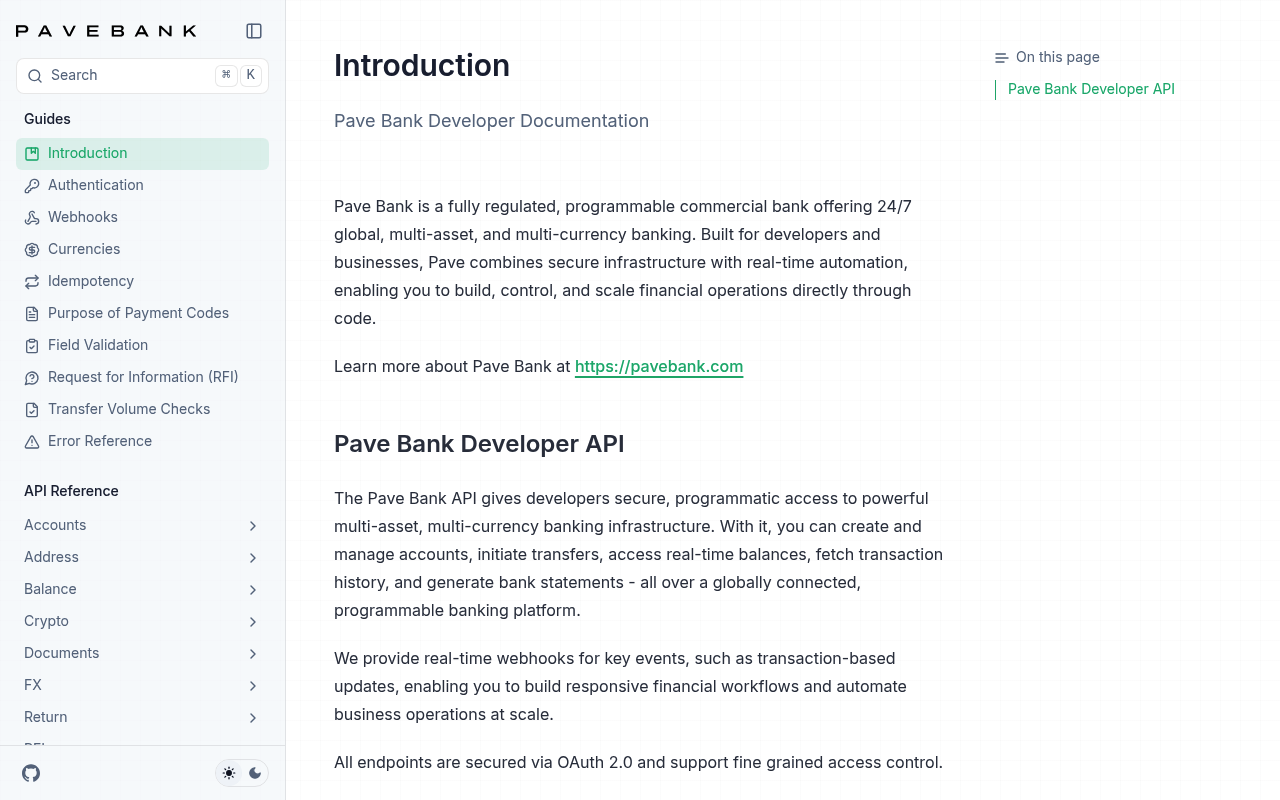1280x800 pixels.
Task: Switch to light theme with sun icon
Action: [x=229, y=773]
